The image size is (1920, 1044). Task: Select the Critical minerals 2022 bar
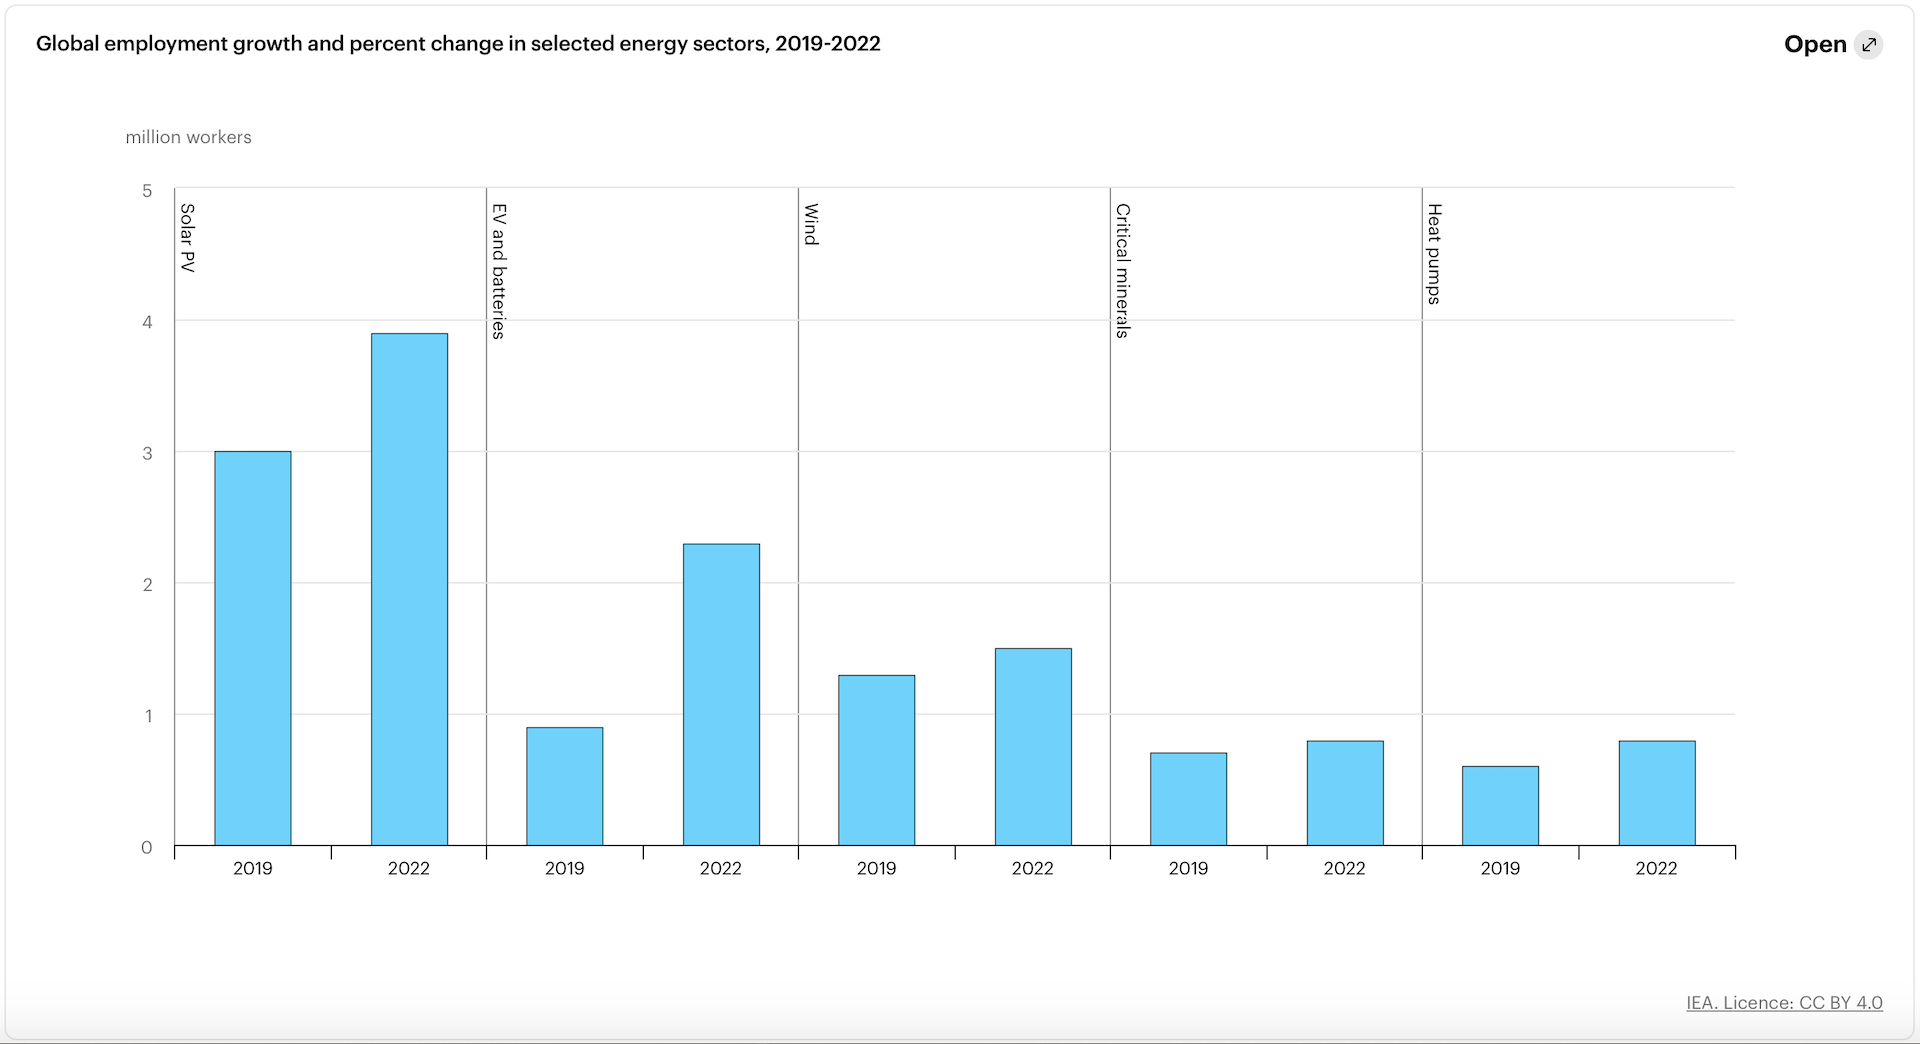tap(1345, 793)
